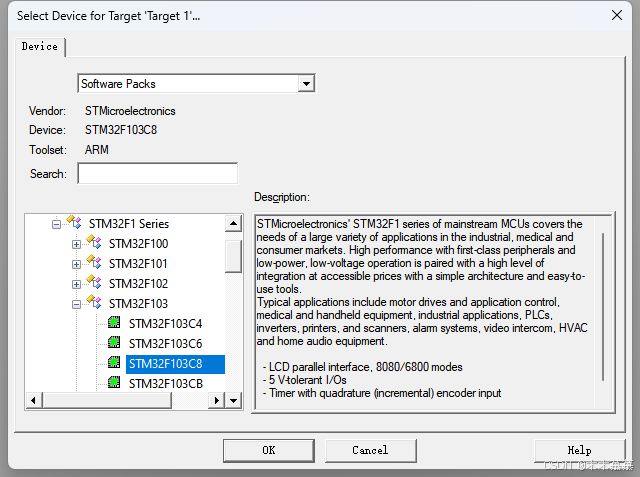Close the Select Device dialog

[x=617, y=16]
